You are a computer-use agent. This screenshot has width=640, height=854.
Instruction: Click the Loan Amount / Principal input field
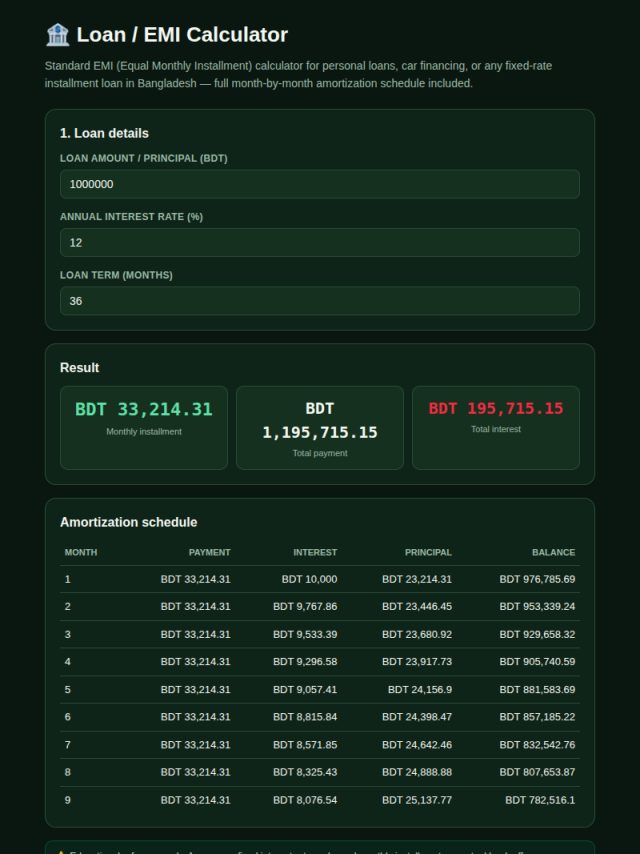[320, 184]
